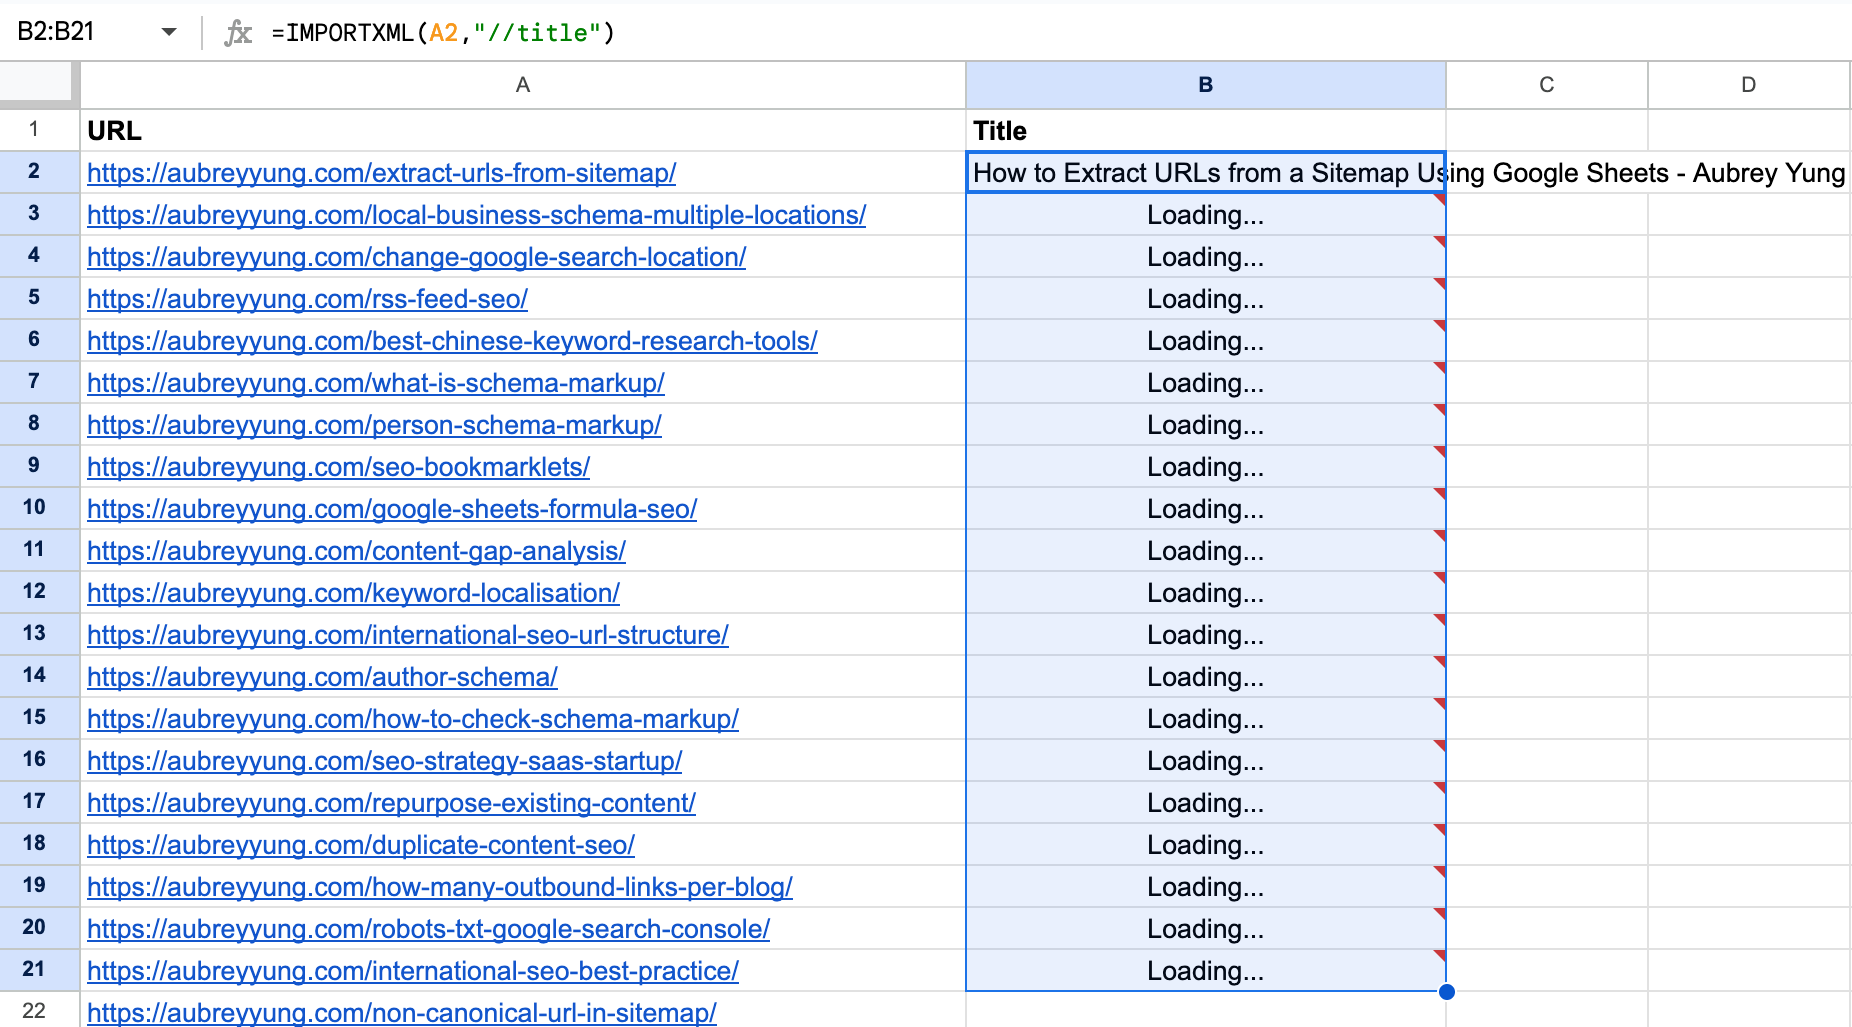
Task: Click the Loading... cell in row 7
Action: pyautogui.click(x=1206, y=383)
